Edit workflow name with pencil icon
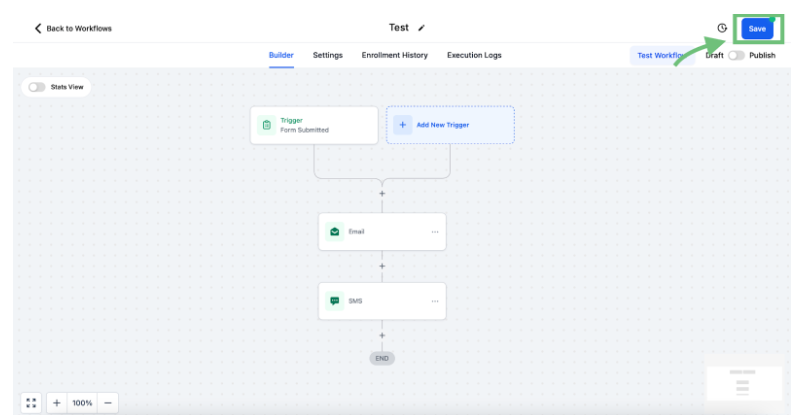The image size is (803, 415). [x=421, y=28]
